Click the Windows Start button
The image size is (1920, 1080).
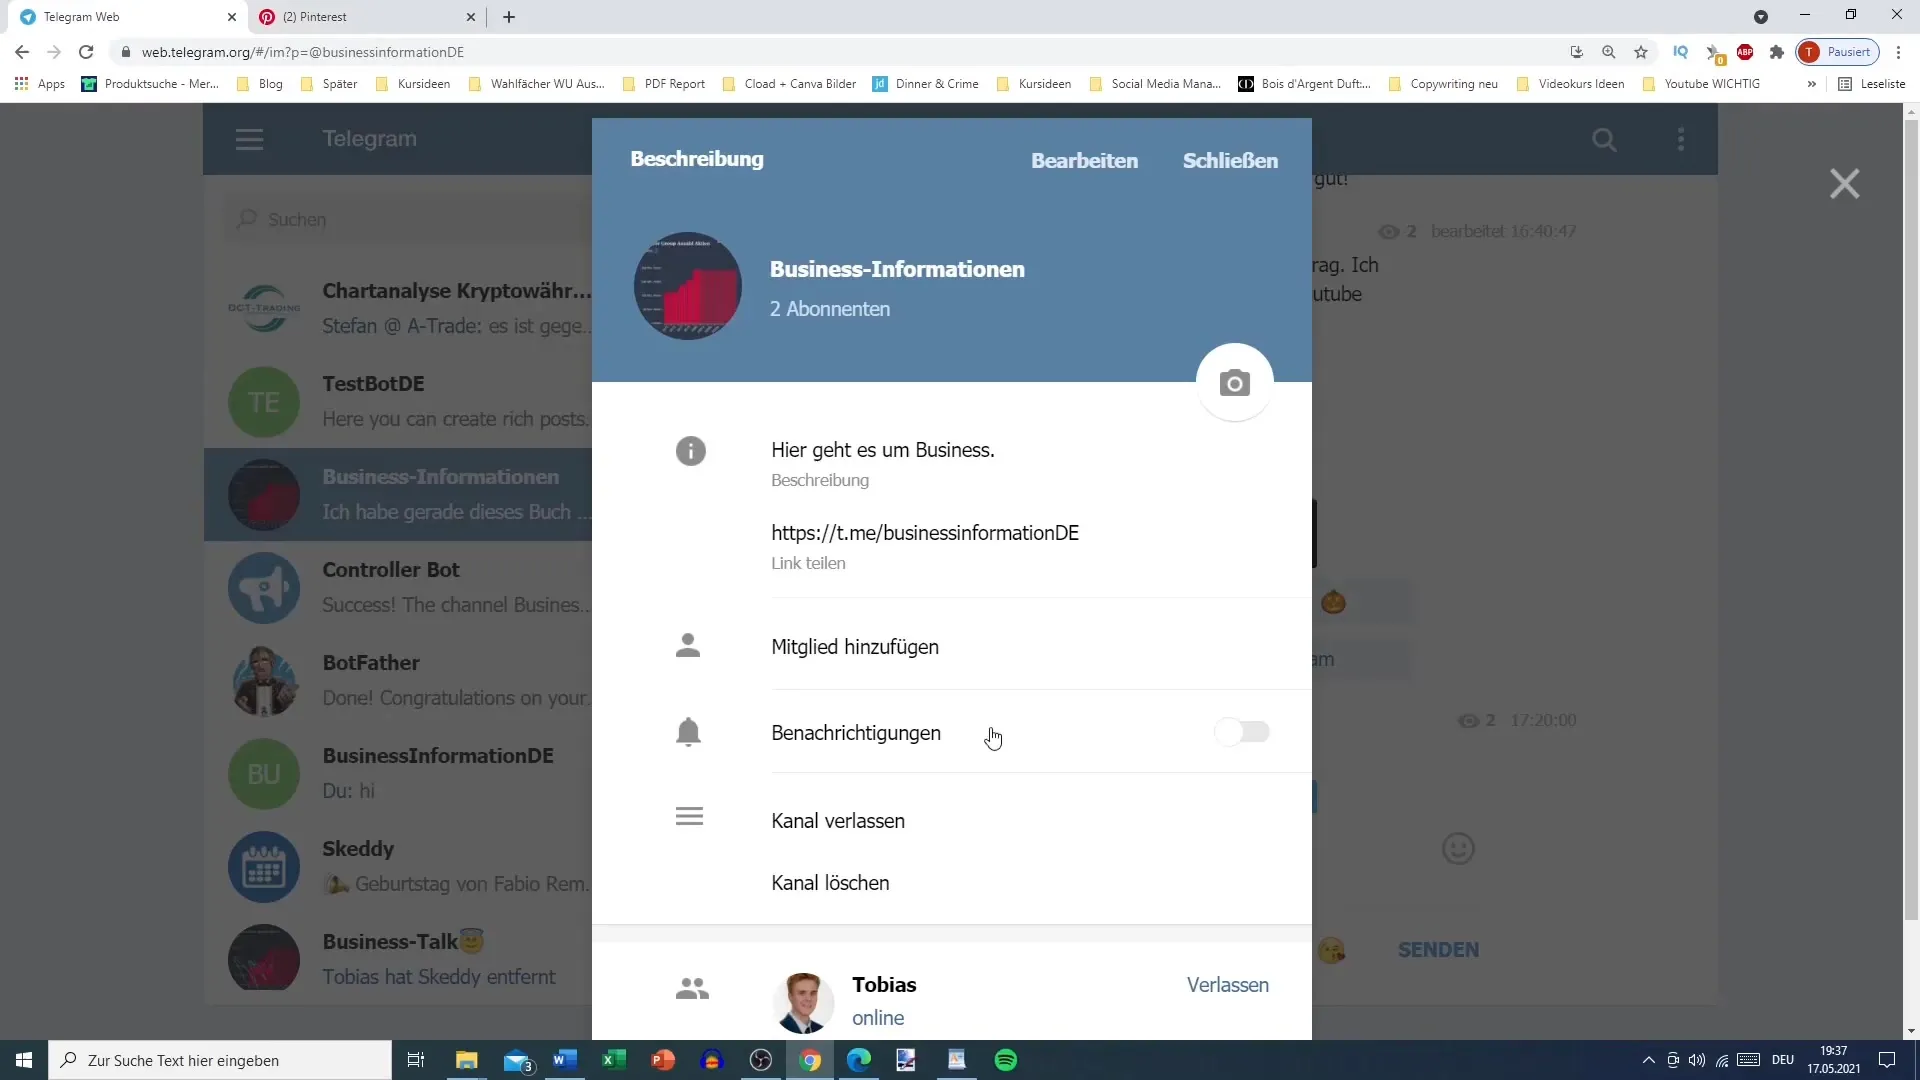[24, 1060]
